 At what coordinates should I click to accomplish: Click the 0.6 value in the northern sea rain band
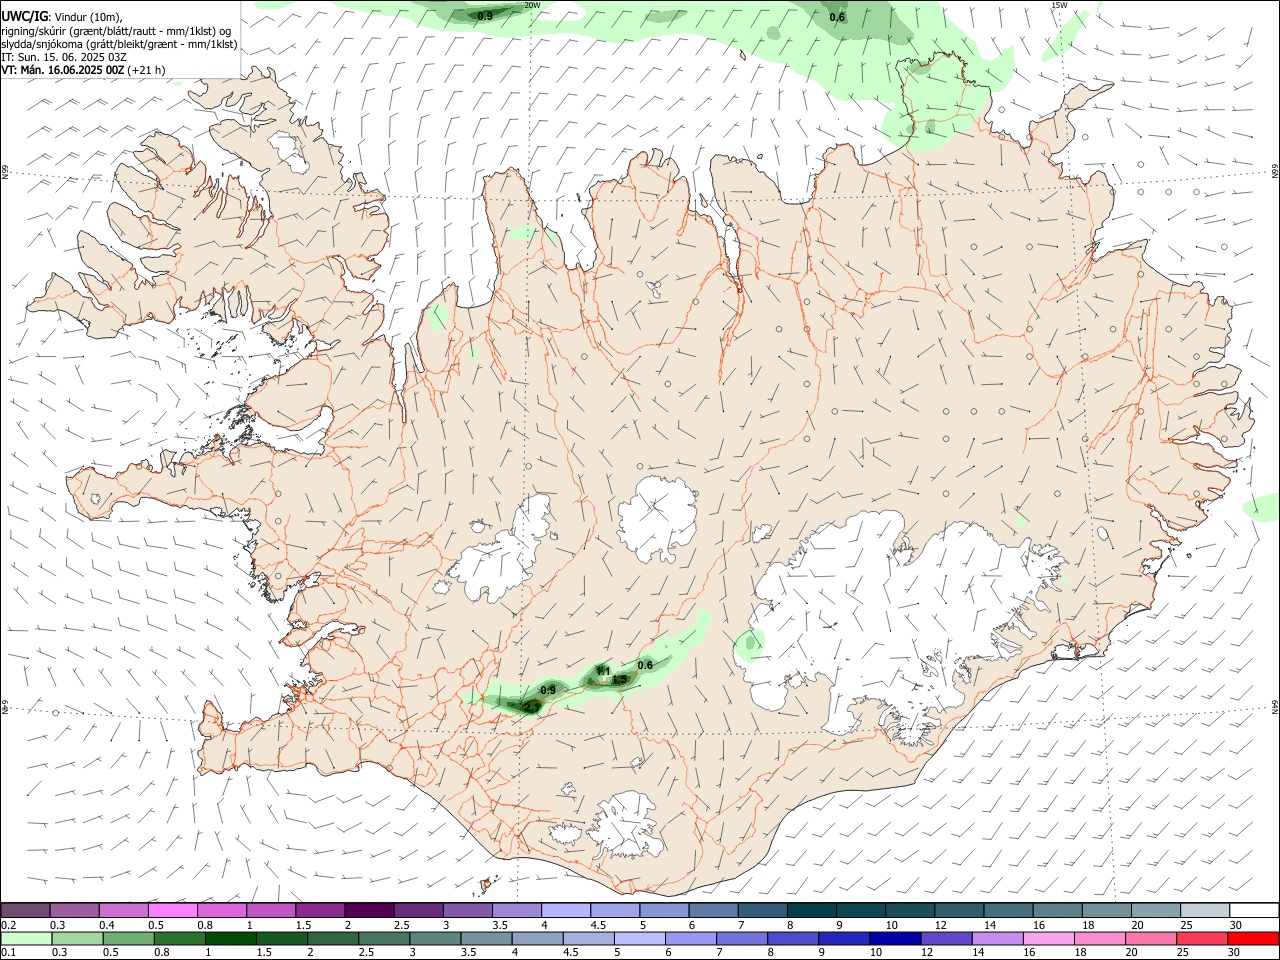pyautogui.click(x=837, y=16)
